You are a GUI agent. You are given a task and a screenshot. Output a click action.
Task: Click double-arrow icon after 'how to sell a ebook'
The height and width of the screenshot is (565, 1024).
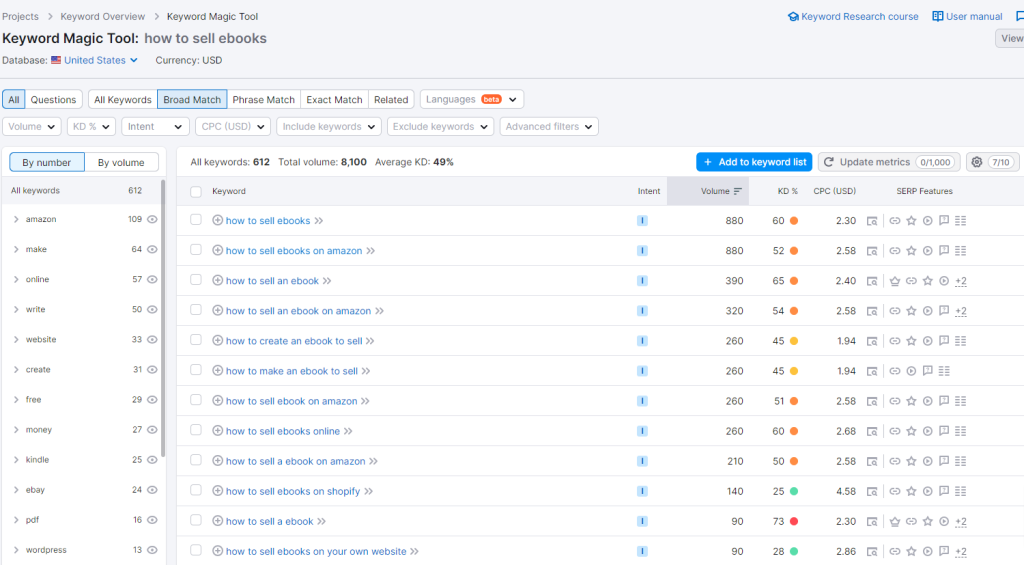[321, 521]
